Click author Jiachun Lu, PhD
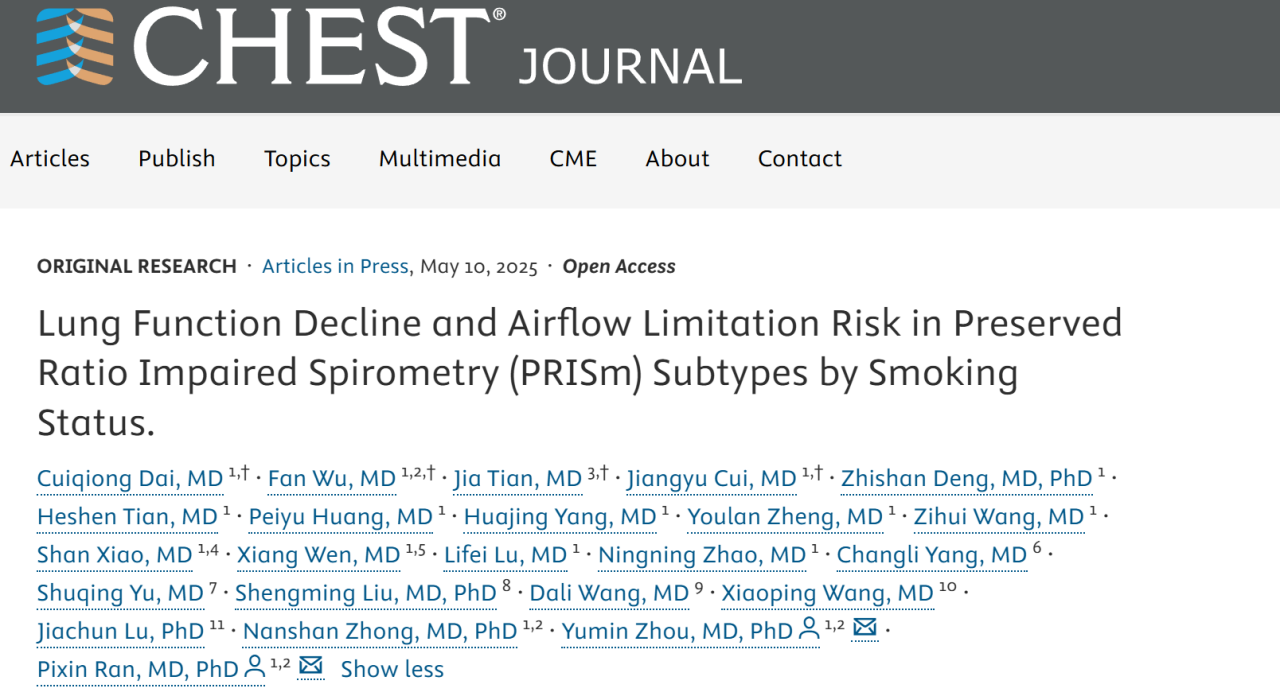The height and width of the screenshot is (700, 1280). [120, 631]
